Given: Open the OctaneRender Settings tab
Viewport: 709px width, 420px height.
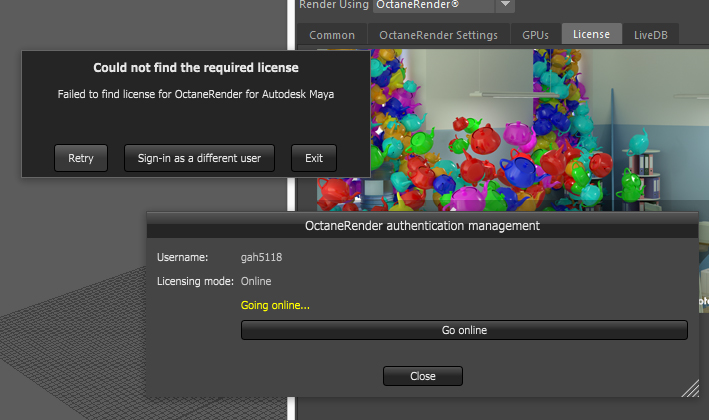Looking at the screenshot, I should tap(439, 35).
